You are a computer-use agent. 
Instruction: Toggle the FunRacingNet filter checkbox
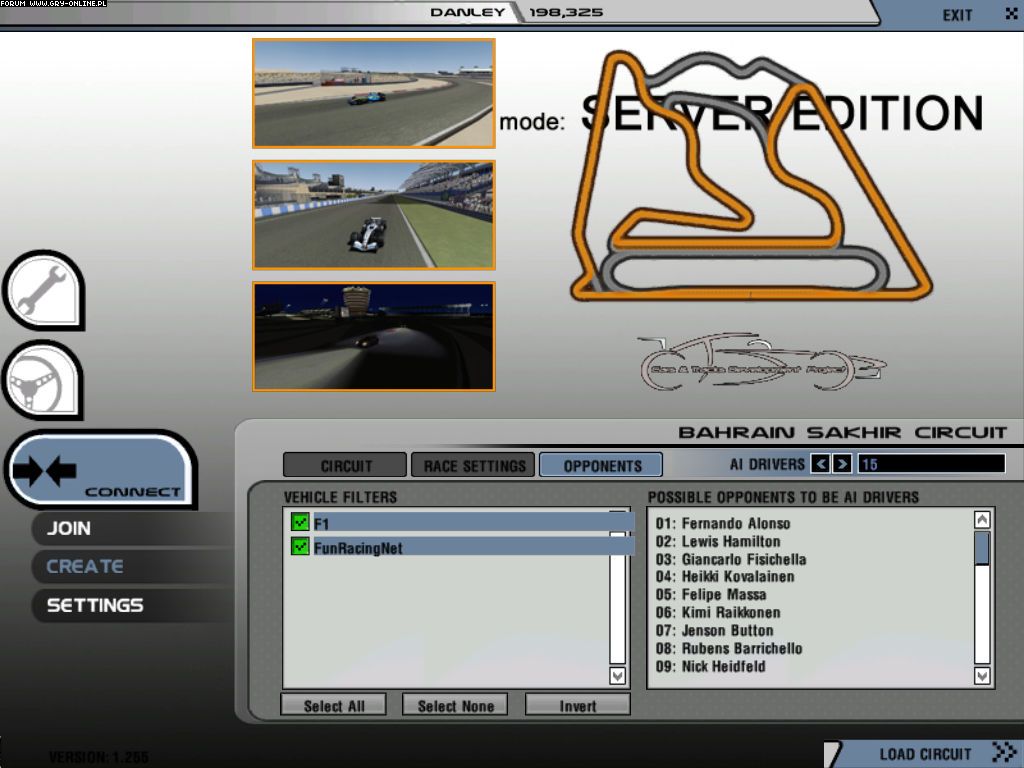300,546
